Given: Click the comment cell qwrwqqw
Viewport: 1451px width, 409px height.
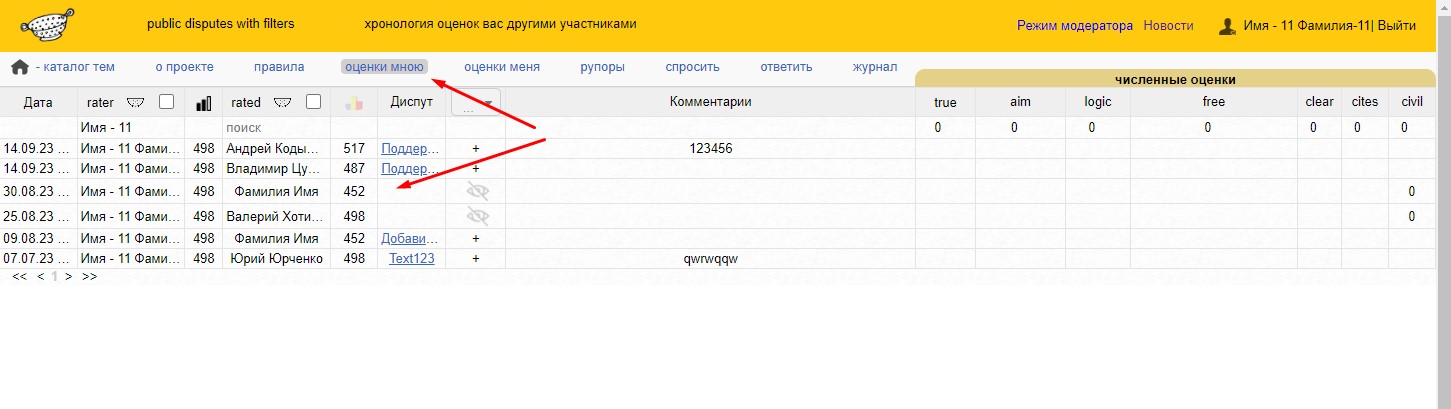Looking at the screenshot, I should tap(710, 259).
